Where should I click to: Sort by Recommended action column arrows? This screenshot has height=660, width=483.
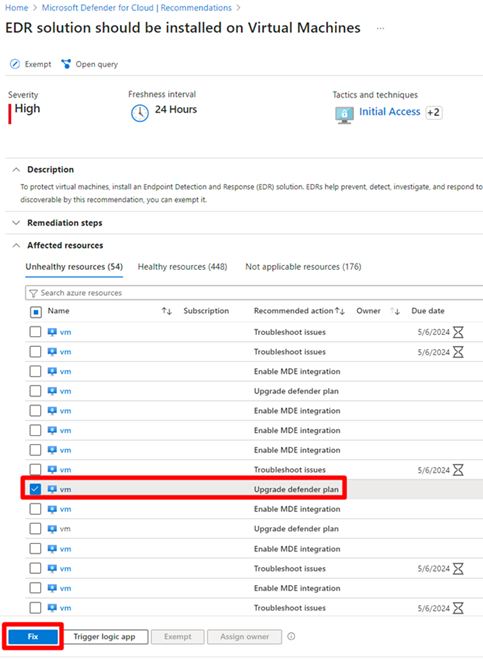[x=340, y=311]
